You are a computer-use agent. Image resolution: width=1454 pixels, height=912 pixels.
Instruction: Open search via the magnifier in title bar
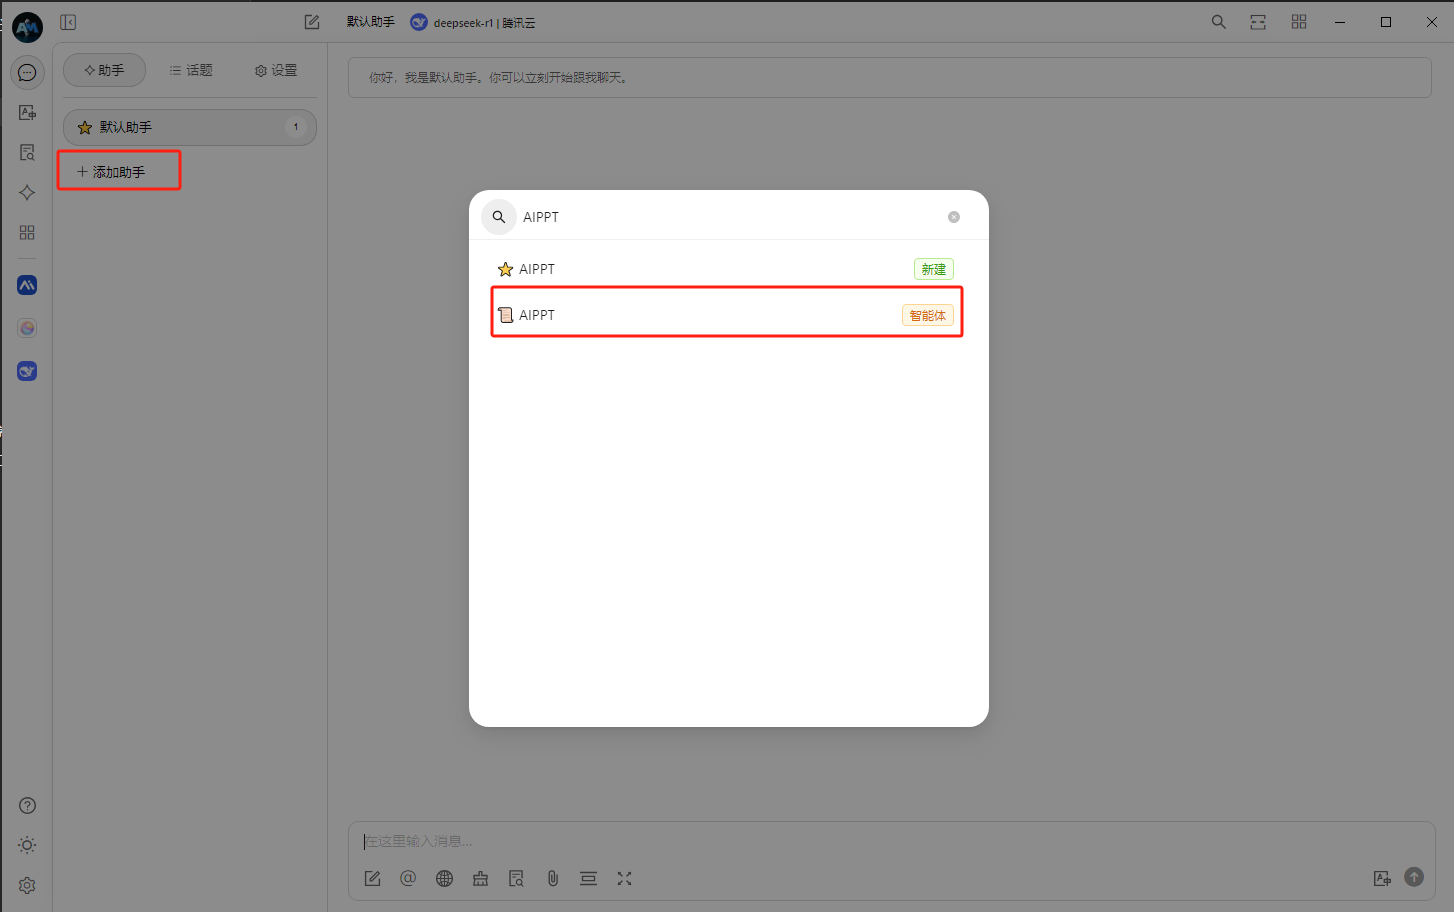(x=1218, y=22)
